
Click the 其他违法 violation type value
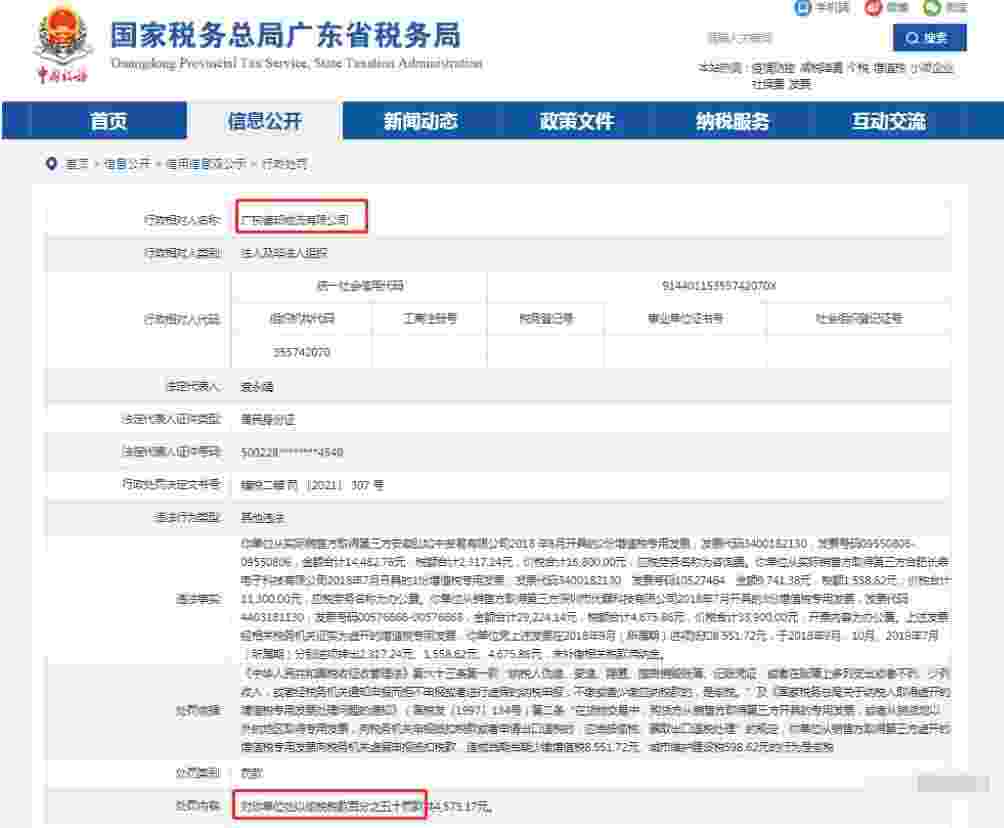tap(263, 517)
